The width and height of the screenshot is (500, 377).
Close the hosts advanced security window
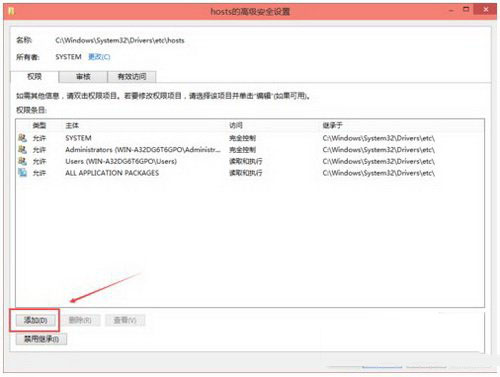coord(486,10)
